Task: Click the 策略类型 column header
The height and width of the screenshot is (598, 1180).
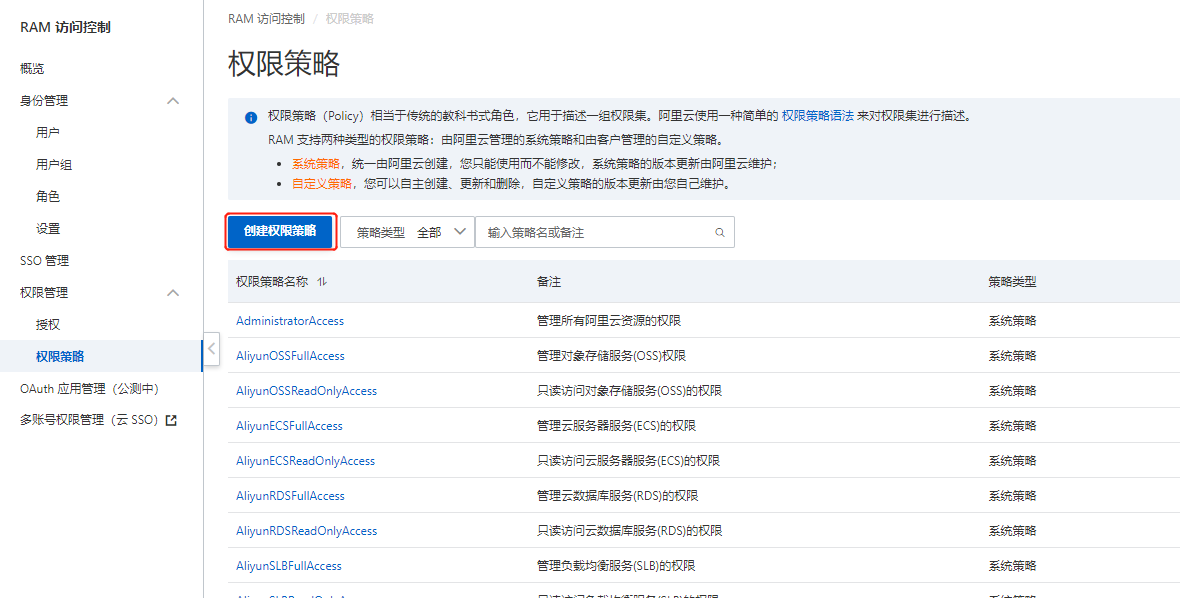Action: click(1012, 281)
